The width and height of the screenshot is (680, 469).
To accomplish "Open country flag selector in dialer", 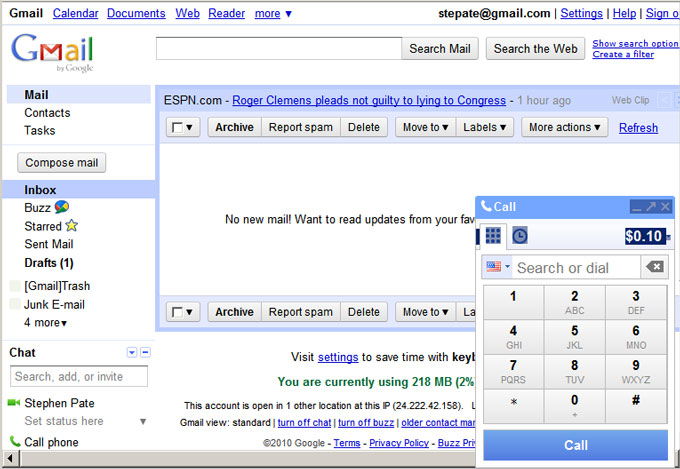I will pos(497,266).
